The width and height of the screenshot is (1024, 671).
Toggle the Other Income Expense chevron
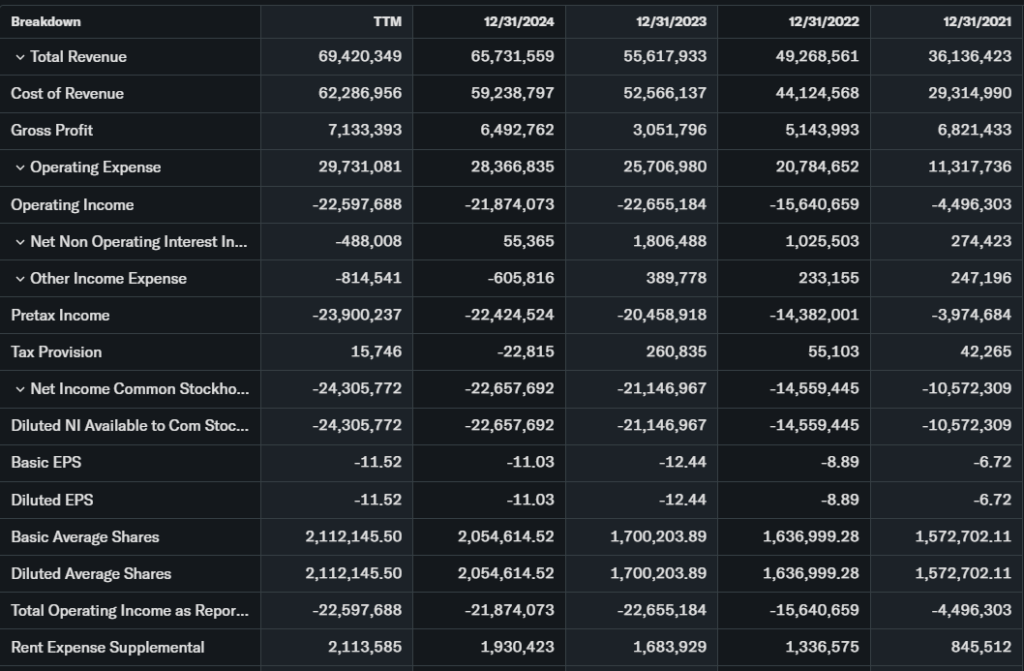20,279
